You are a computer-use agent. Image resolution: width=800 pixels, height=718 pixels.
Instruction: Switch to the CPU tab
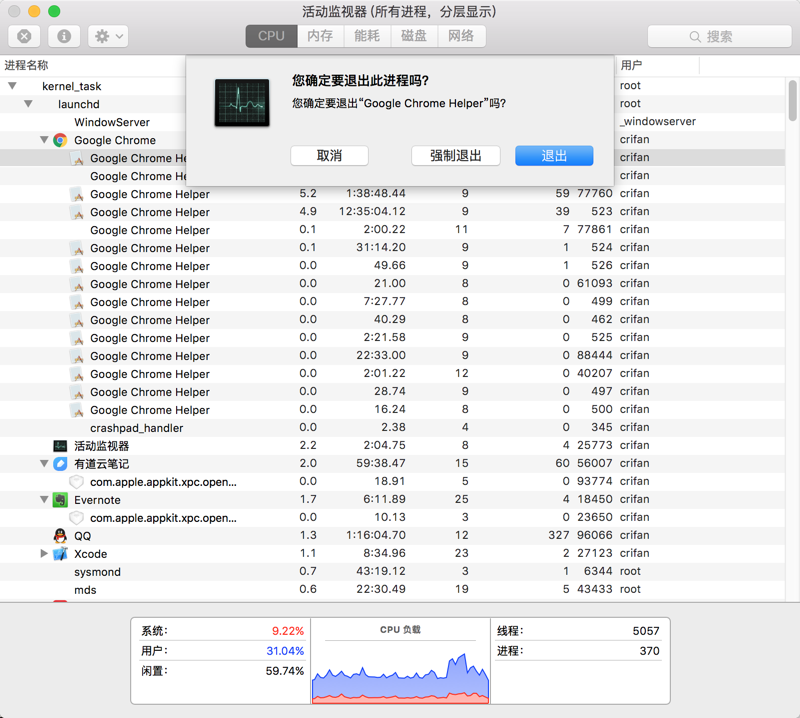[271, 36]
